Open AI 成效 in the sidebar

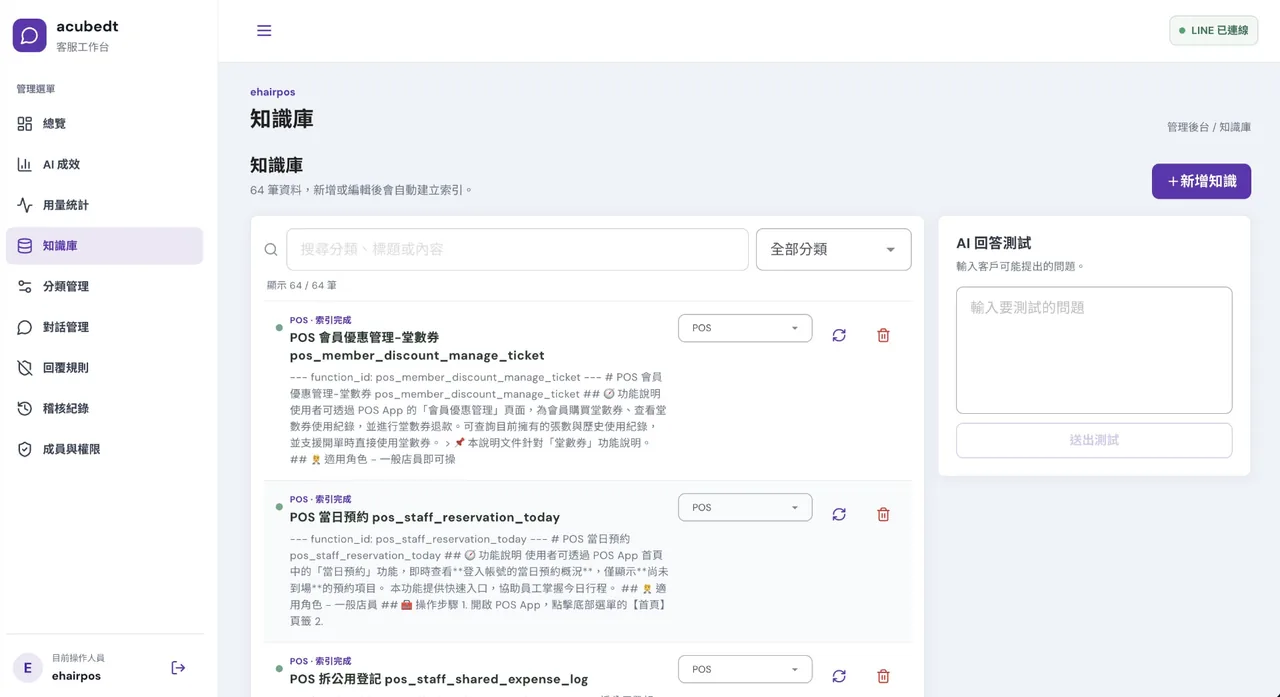point(104,164)
